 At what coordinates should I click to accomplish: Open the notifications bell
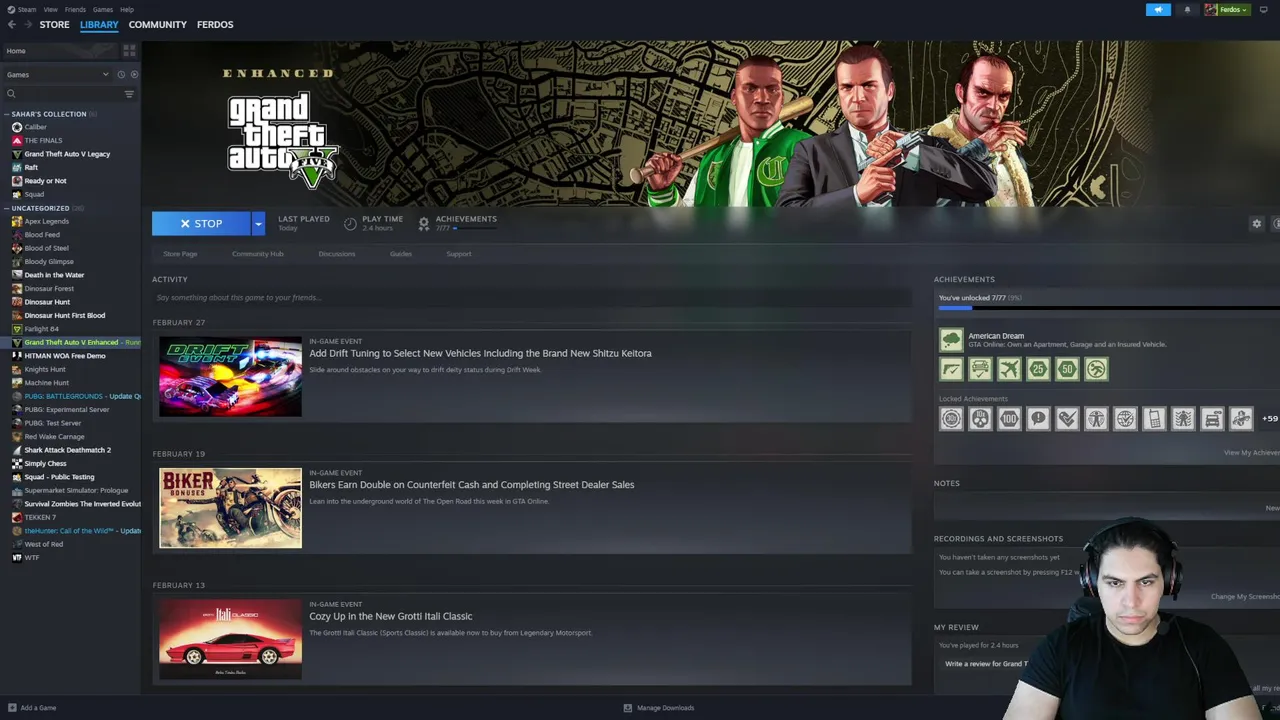coord(1187,9)
